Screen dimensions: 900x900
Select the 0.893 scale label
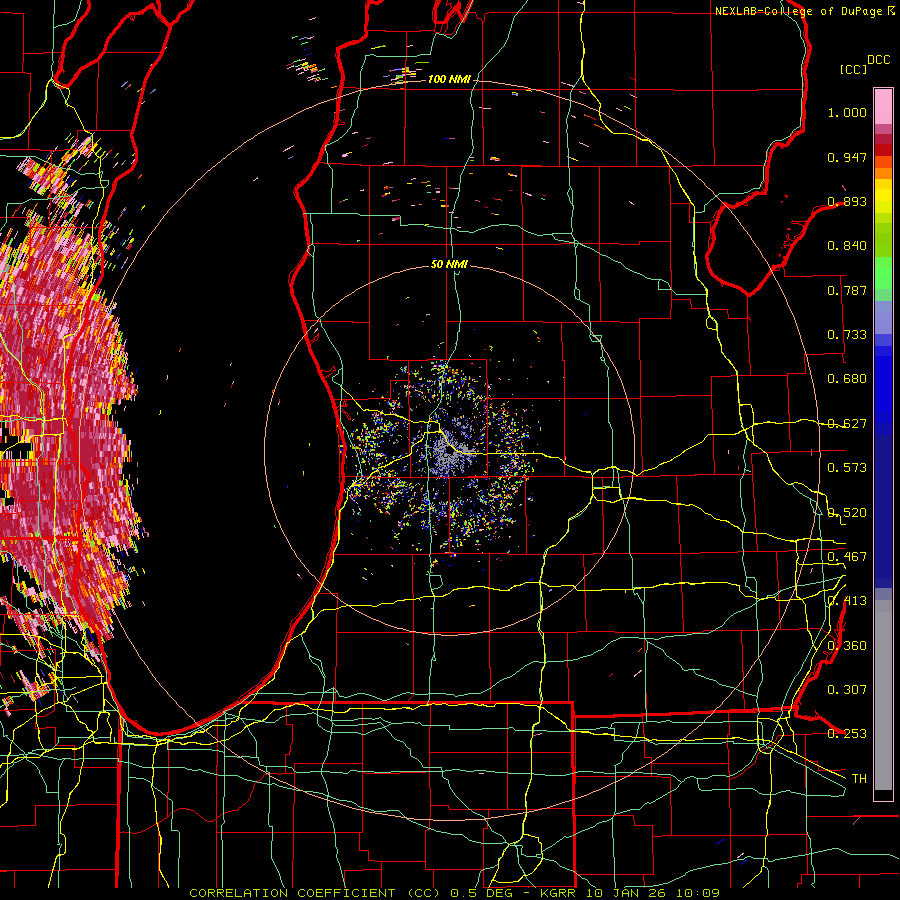coord(847,201)
